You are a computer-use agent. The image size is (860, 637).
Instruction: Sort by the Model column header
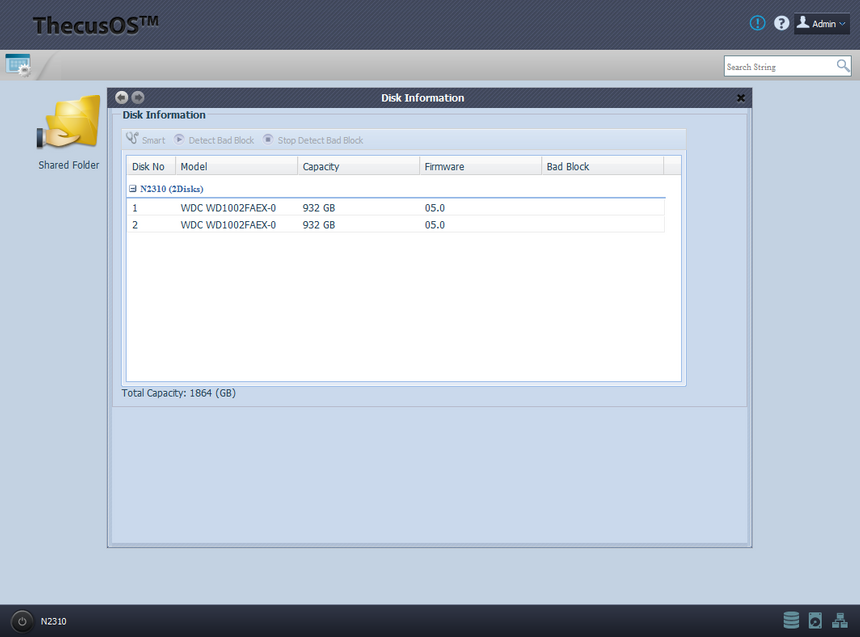click(235, 166)
